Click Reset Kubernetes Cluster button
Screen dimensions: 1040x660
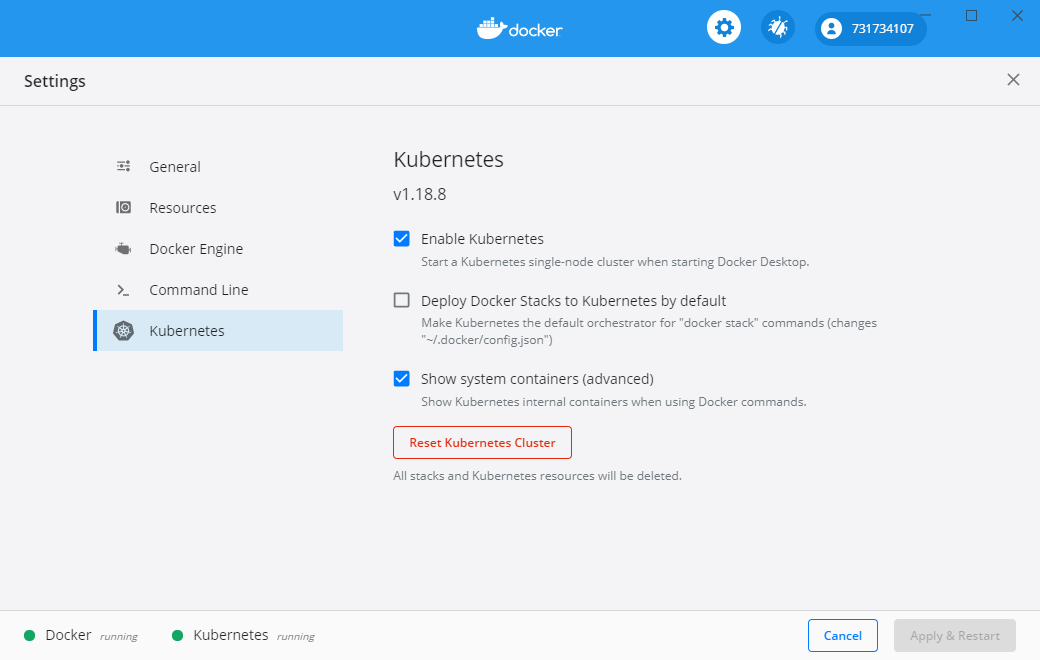[x=482, y=442]
